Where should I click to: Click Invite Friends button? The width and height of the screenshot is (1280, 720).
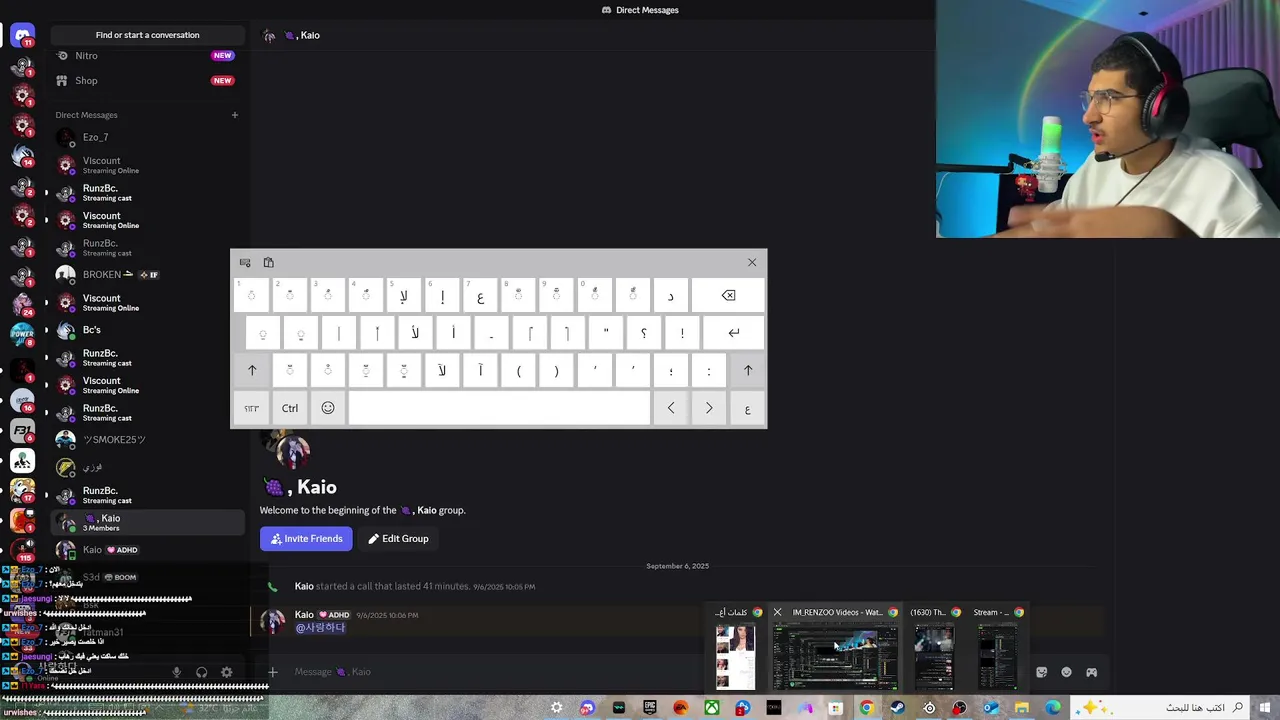tap(306, 539)
